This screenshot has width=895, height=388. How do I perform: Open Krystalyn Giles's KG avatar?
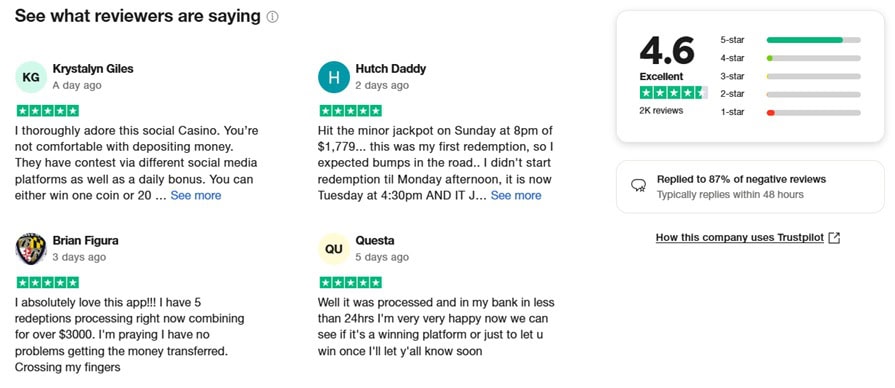pos(31,77)
